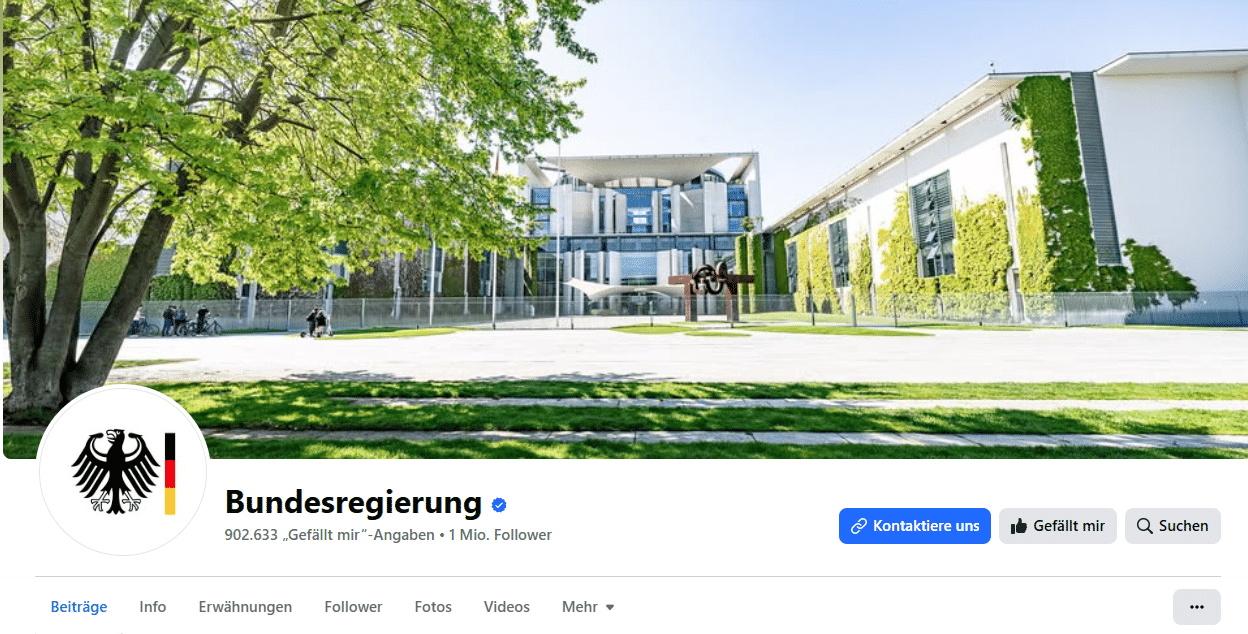The width and height of the screenshot is (1248, 634).
Task: Like the page with Gefällt mir button
Action: tap(1058, 526)
